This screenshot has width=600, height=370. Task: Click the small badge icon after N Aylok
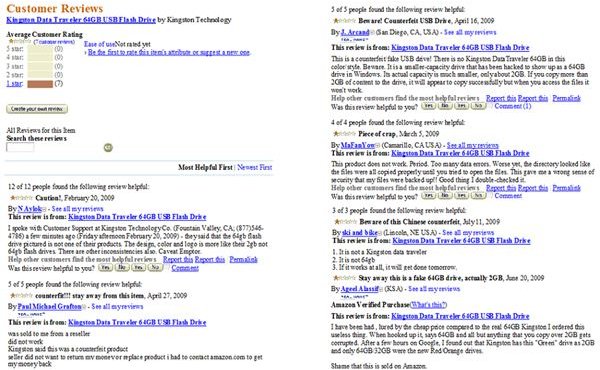[x=44, y=209]
